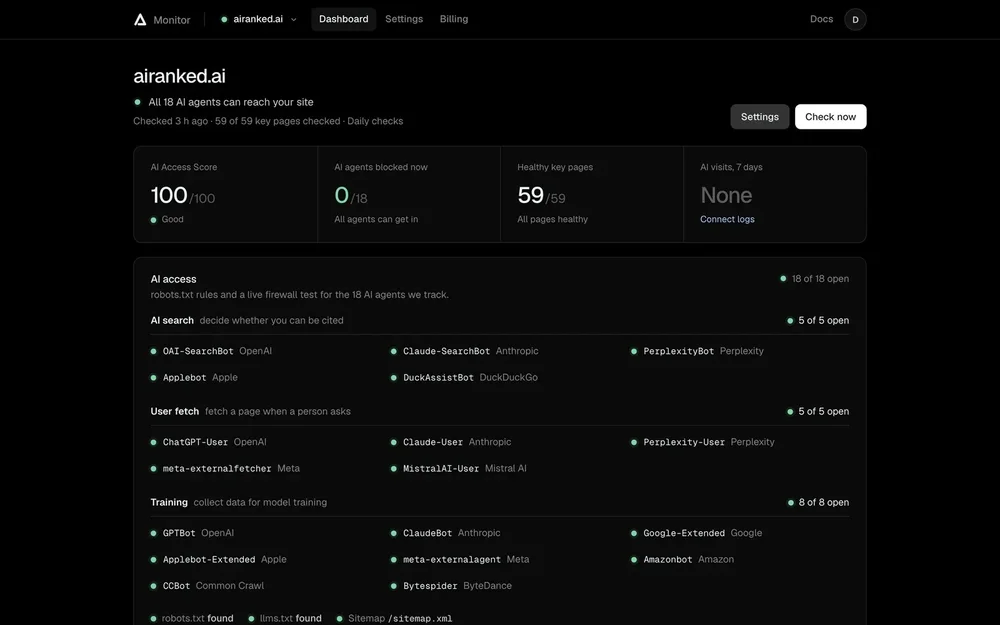
Task: Select the meta-externalagent agent entry
Action: point(460,559)
